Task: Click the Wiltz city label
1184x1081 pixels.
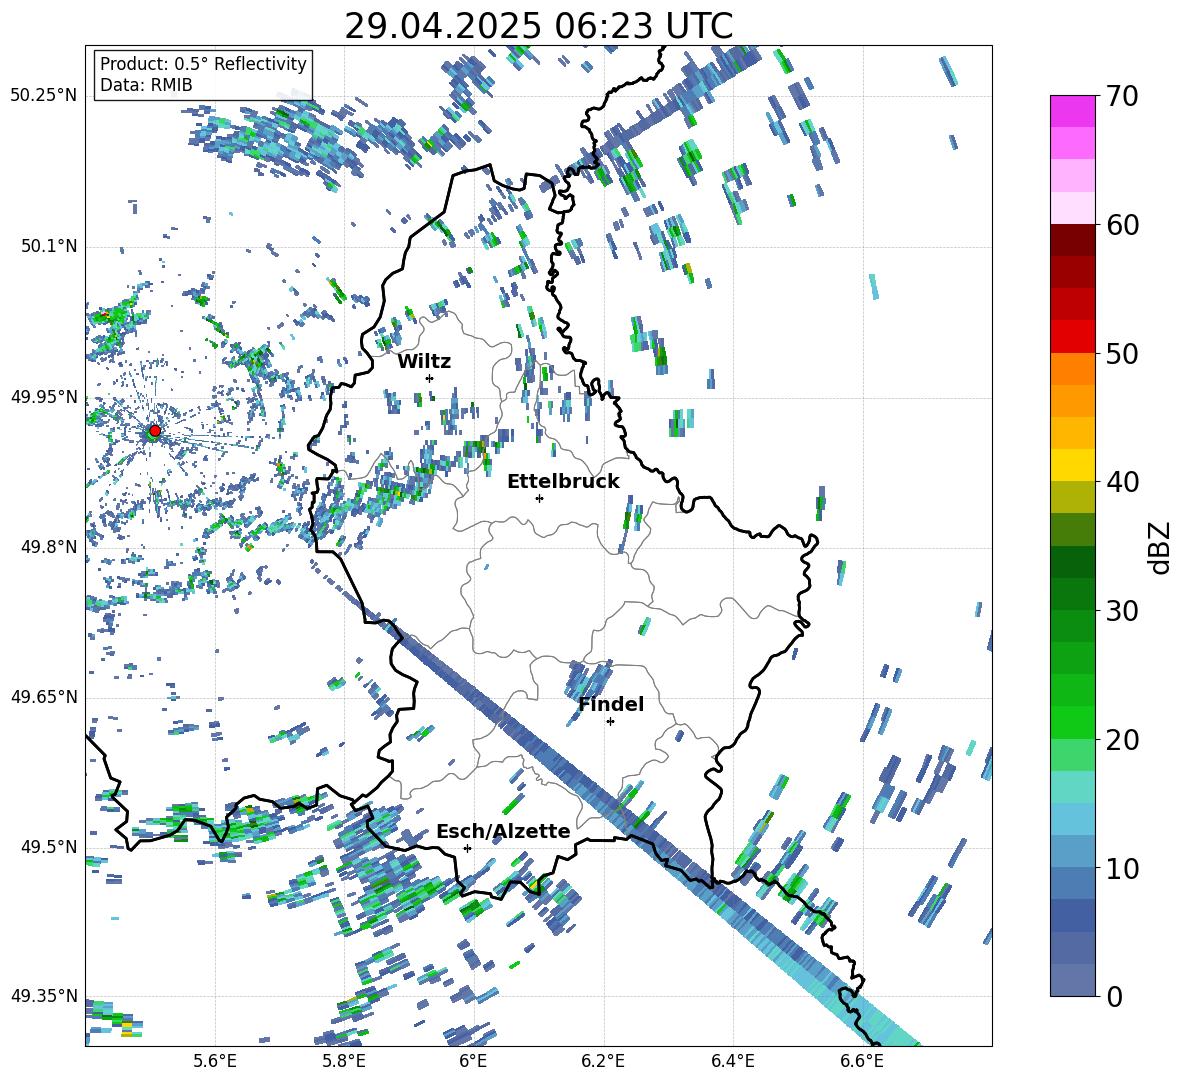Action: (x=424, y=362)
